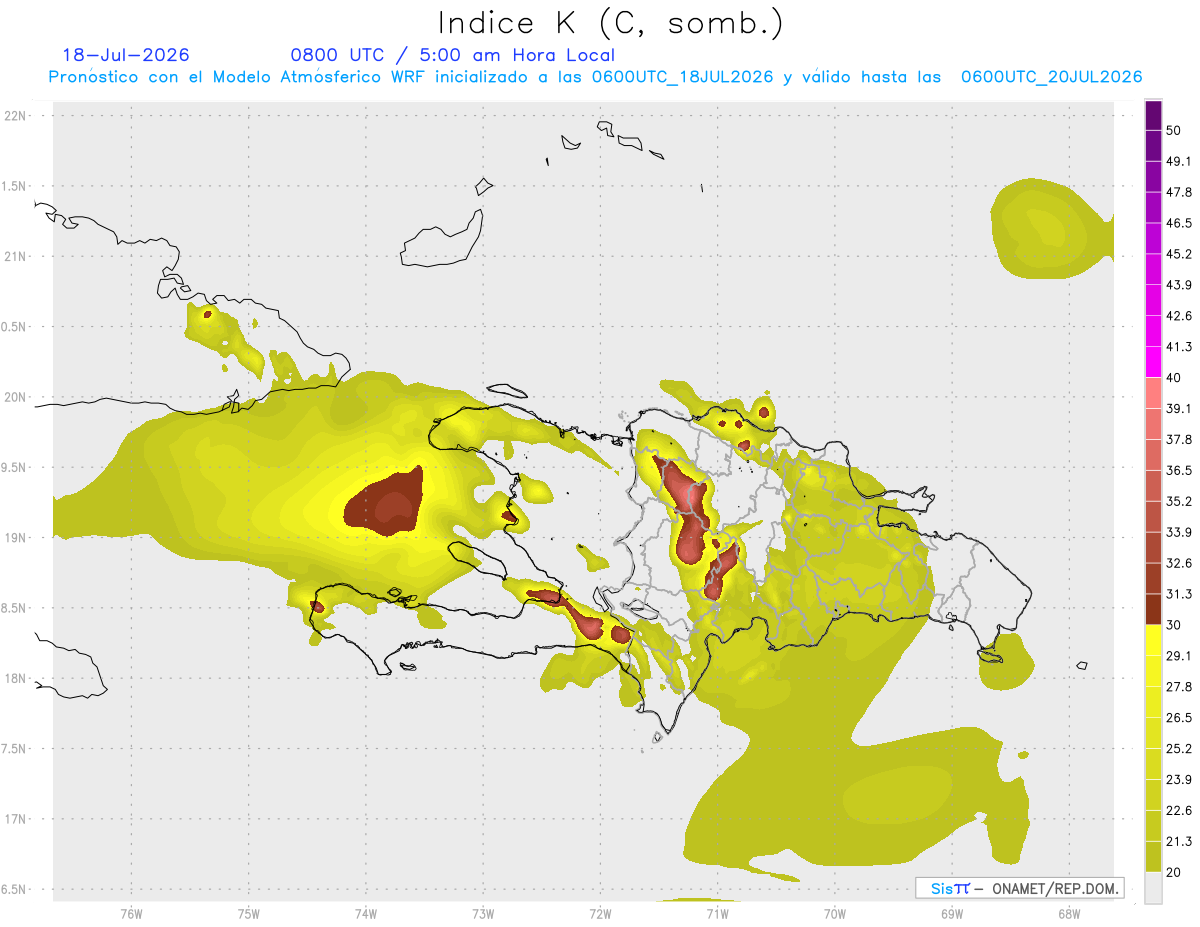
Task: Click the '23.9' value on the color scale
Action: (x=1179, y=779)
